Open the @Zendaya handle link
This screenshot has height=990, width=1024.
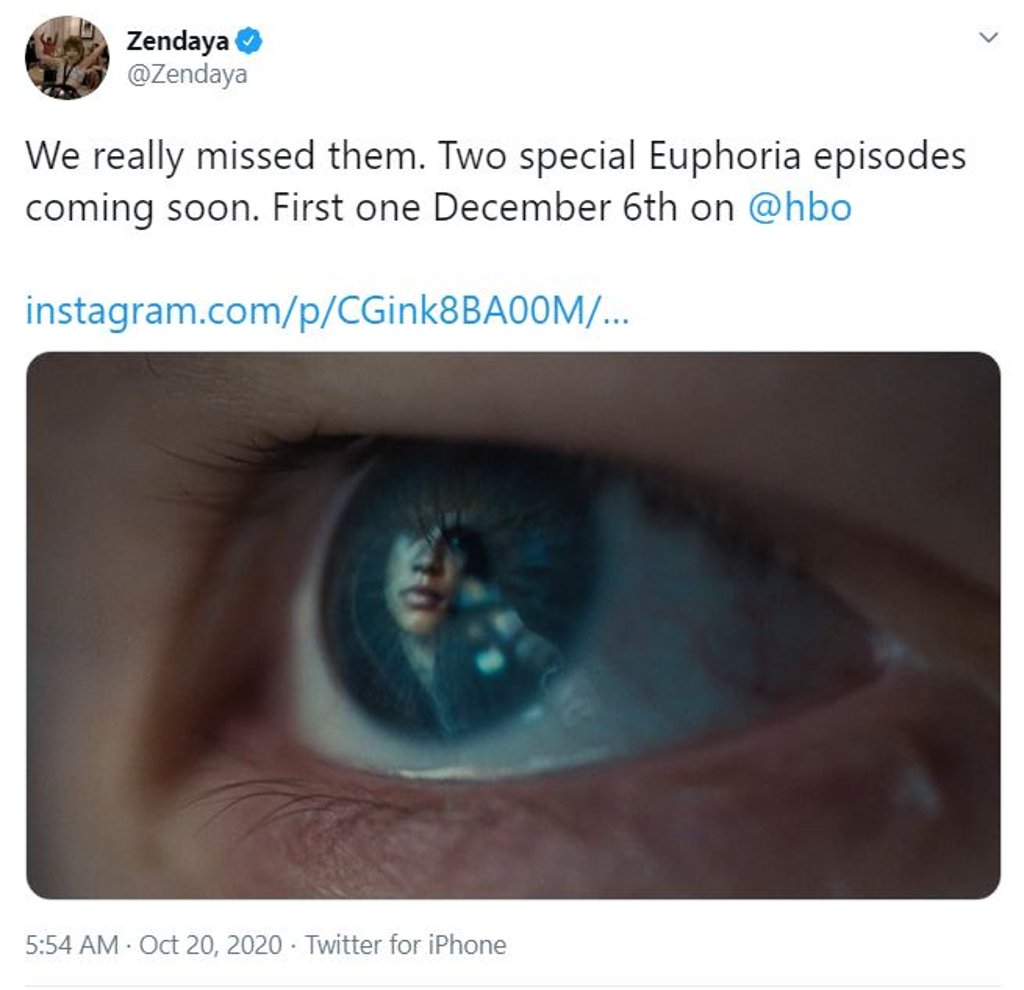pyautogui.click(x=186, y=74)
